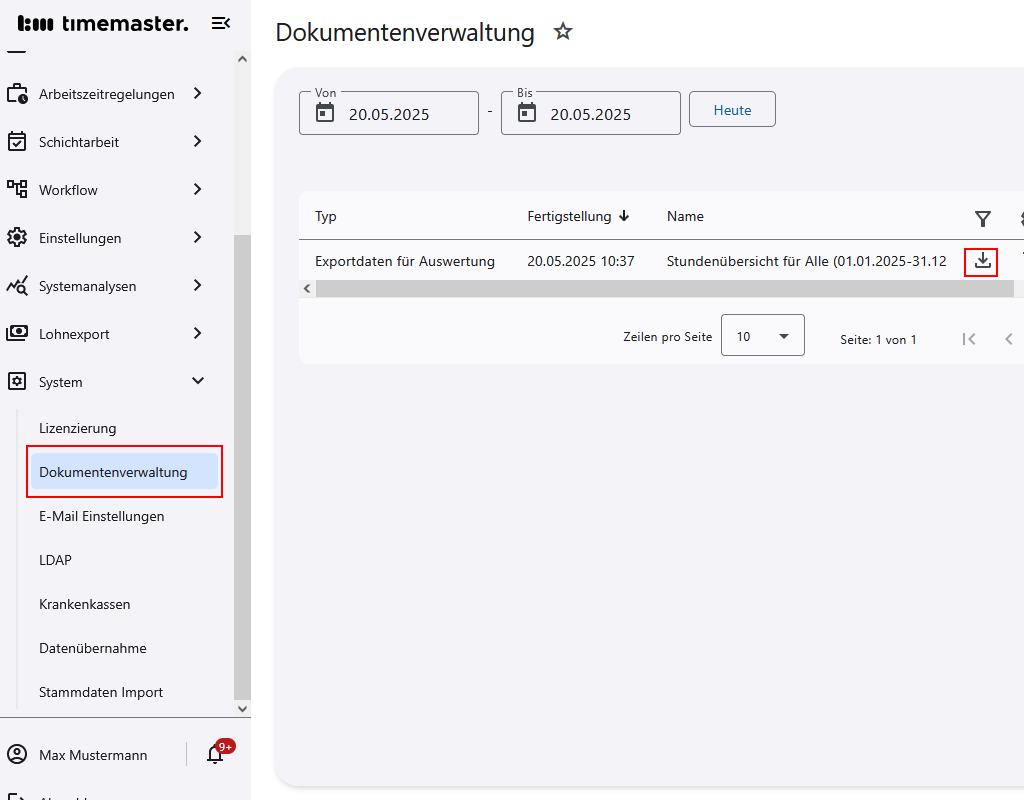The height and width of the screenshot is (800, 1024).
Task: Jump to first page with pagination control
Action: point(968,339)
